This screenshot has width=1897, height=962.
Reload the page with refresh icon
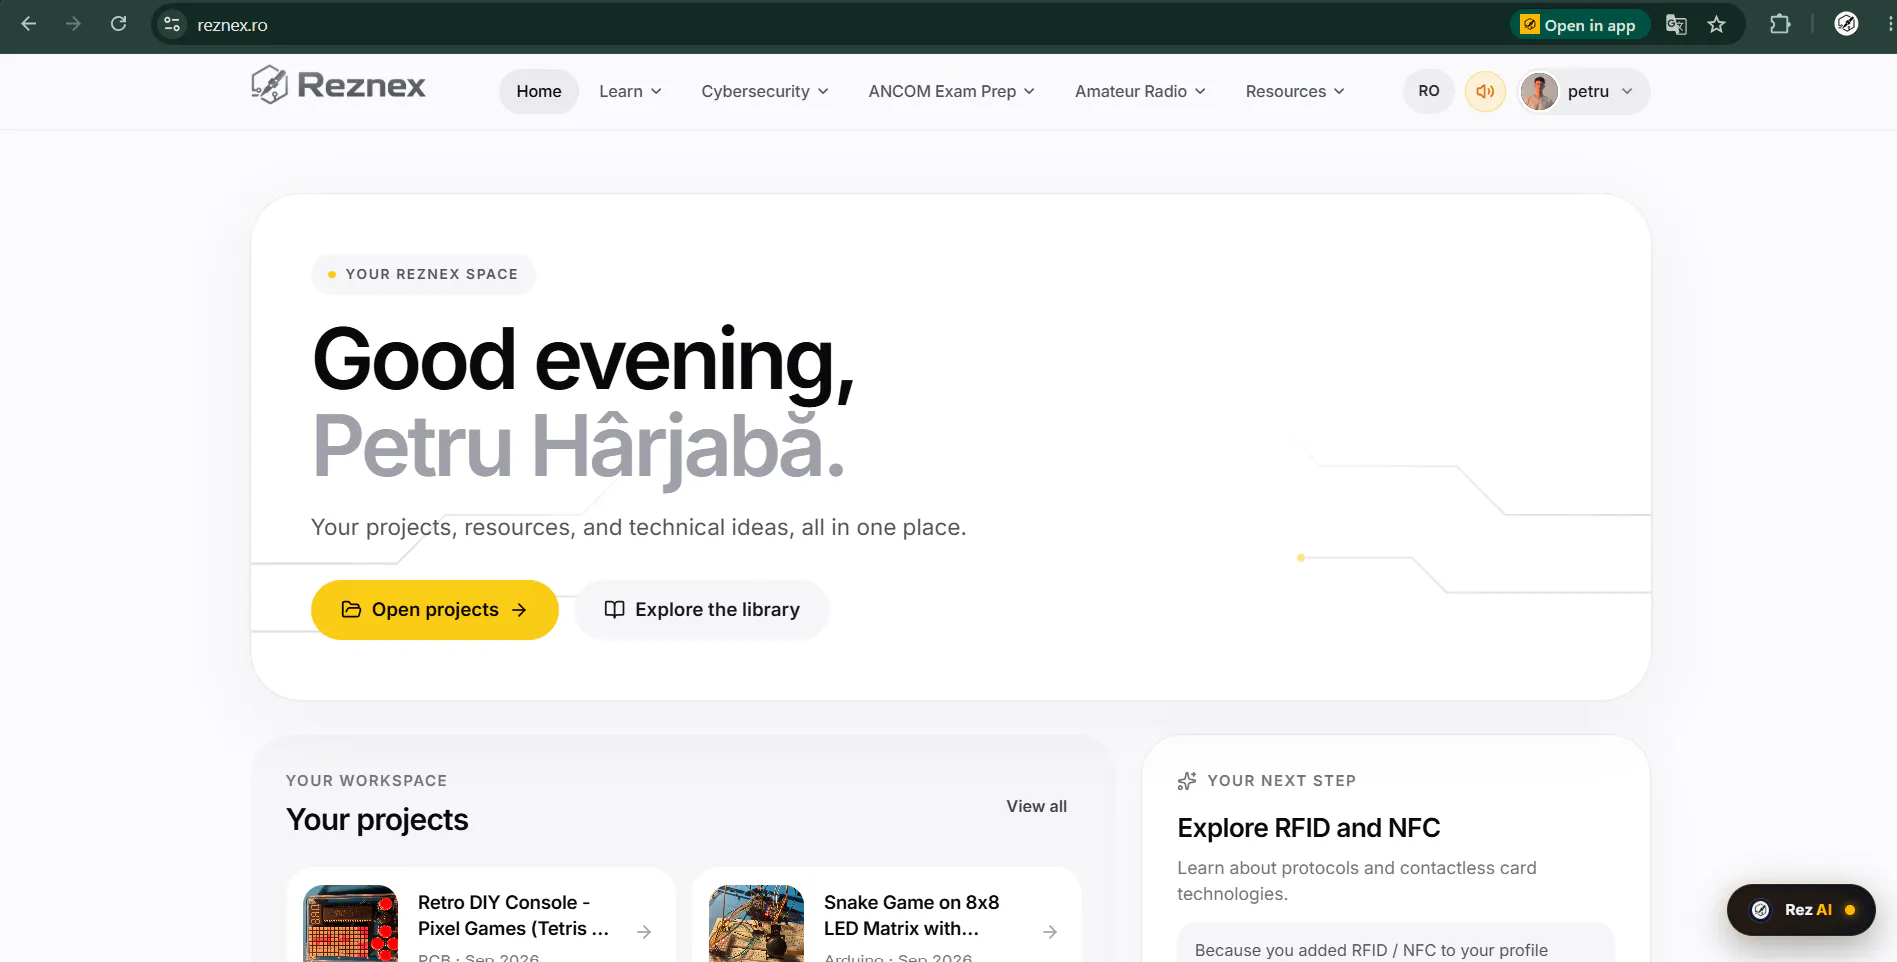(118, 24)
